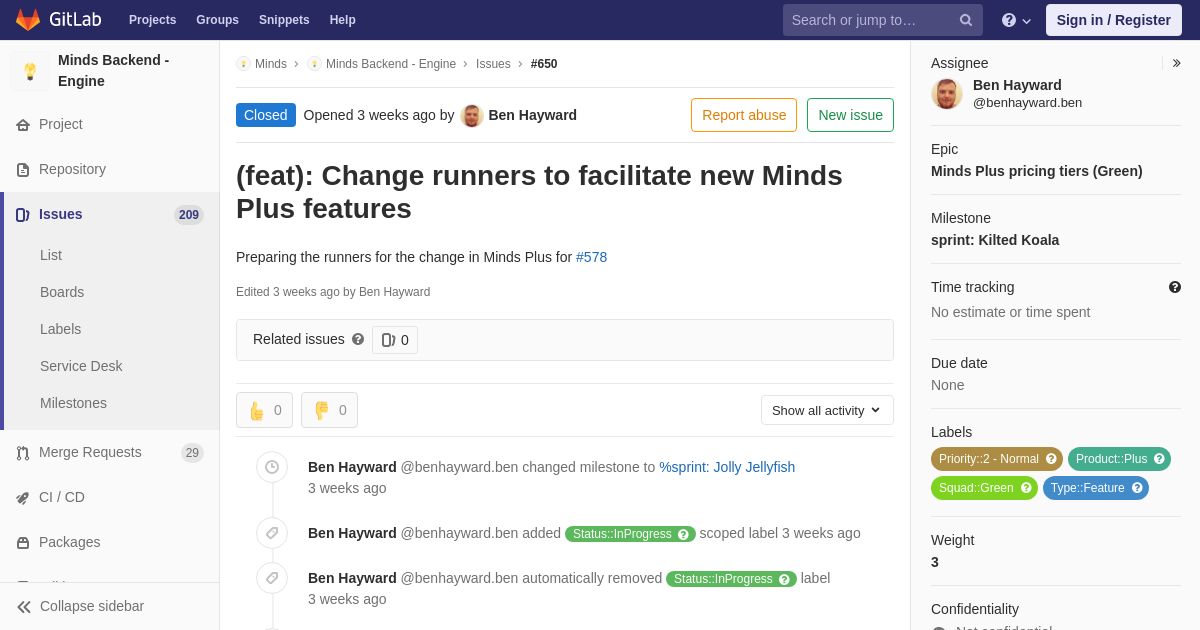Click Related issues help icon
1200x630 pixels.
point(358,339)
